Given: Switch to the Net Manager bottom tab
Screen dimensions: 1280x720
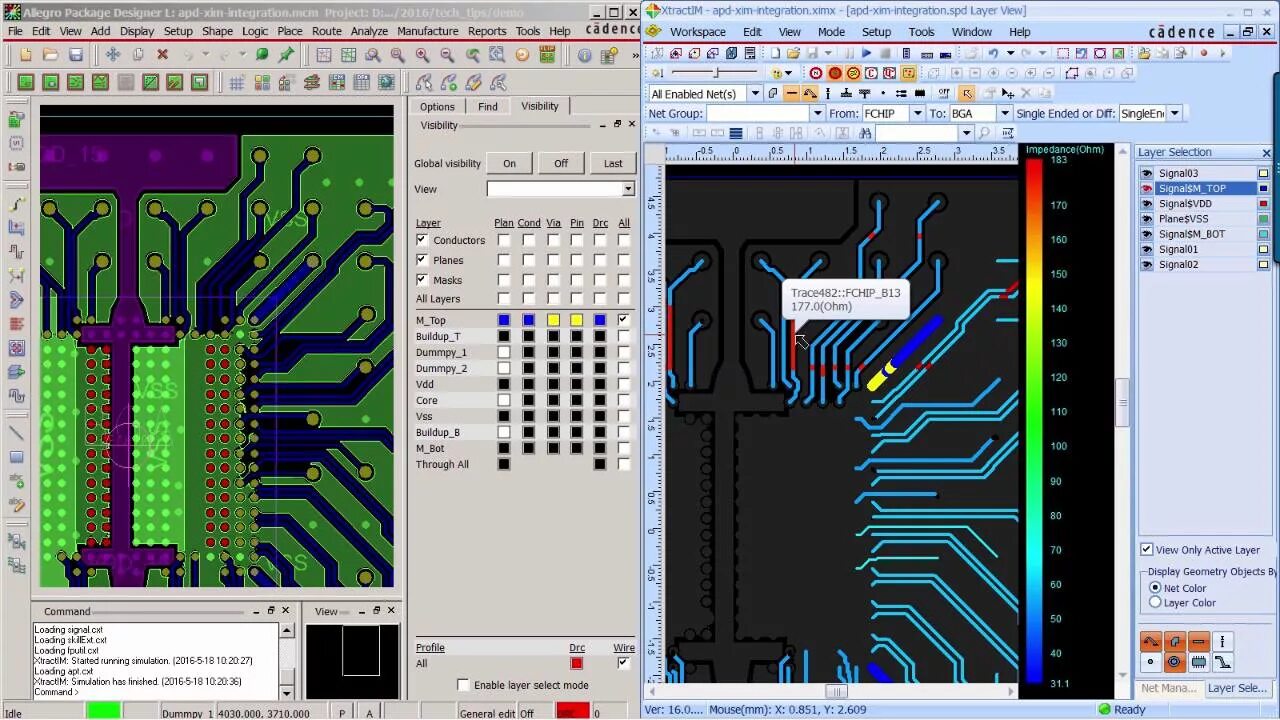Looking at the screenshot, I should pyautogui.click(x=1168, y=688).
